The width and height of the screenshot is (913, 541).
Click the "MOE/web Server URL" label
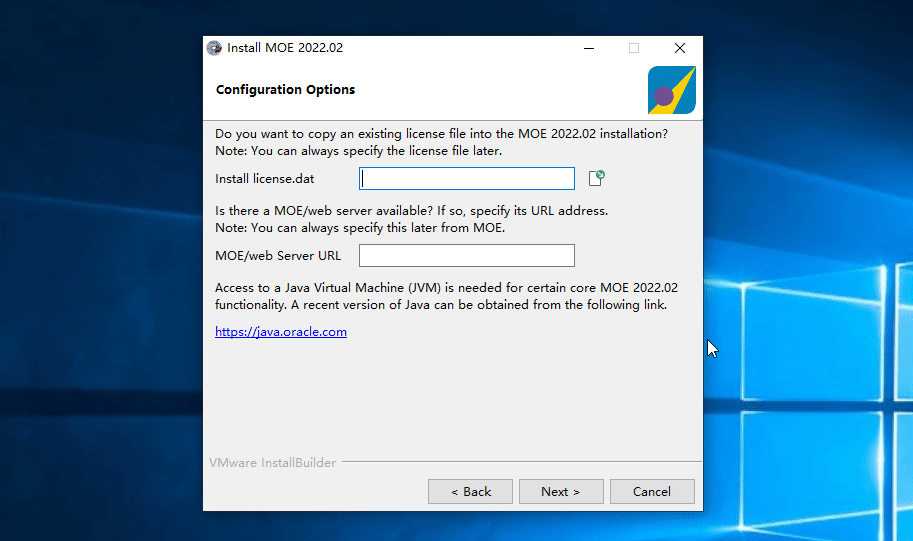click(278, 256)
